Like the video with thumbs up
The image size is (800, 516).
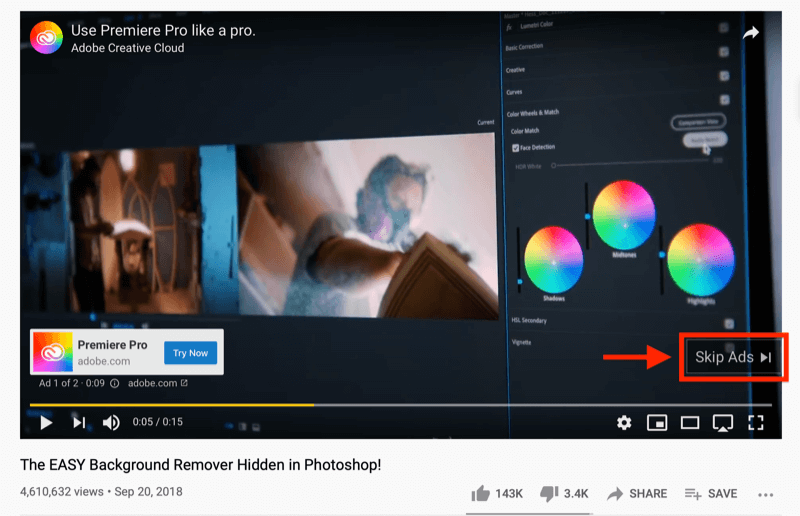480,494
